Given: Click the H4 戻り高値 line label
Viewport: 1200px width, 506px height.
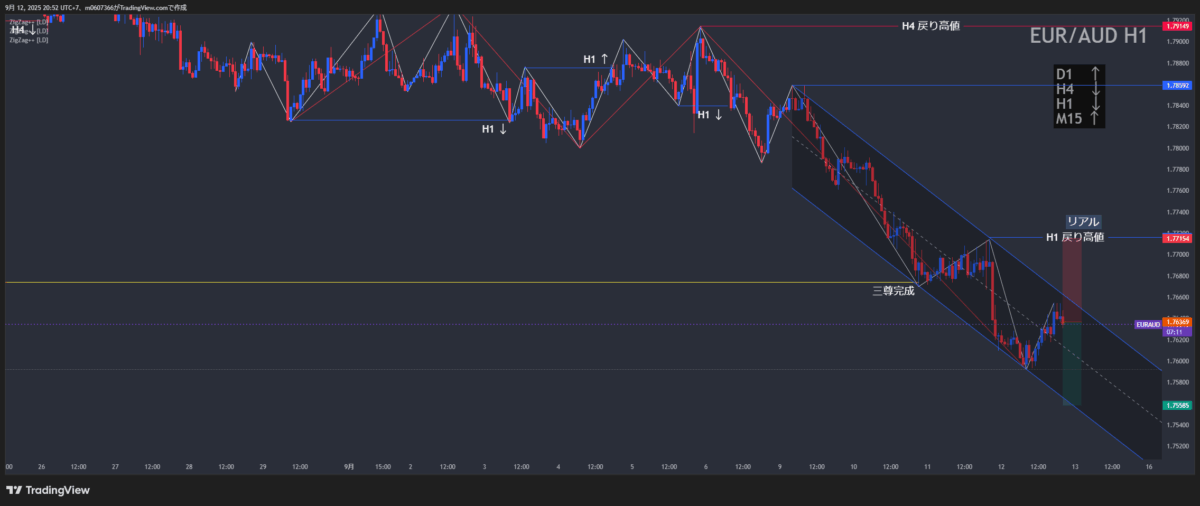Looking at the screenshot, I should pyautogui.click(x=930, y=26).
